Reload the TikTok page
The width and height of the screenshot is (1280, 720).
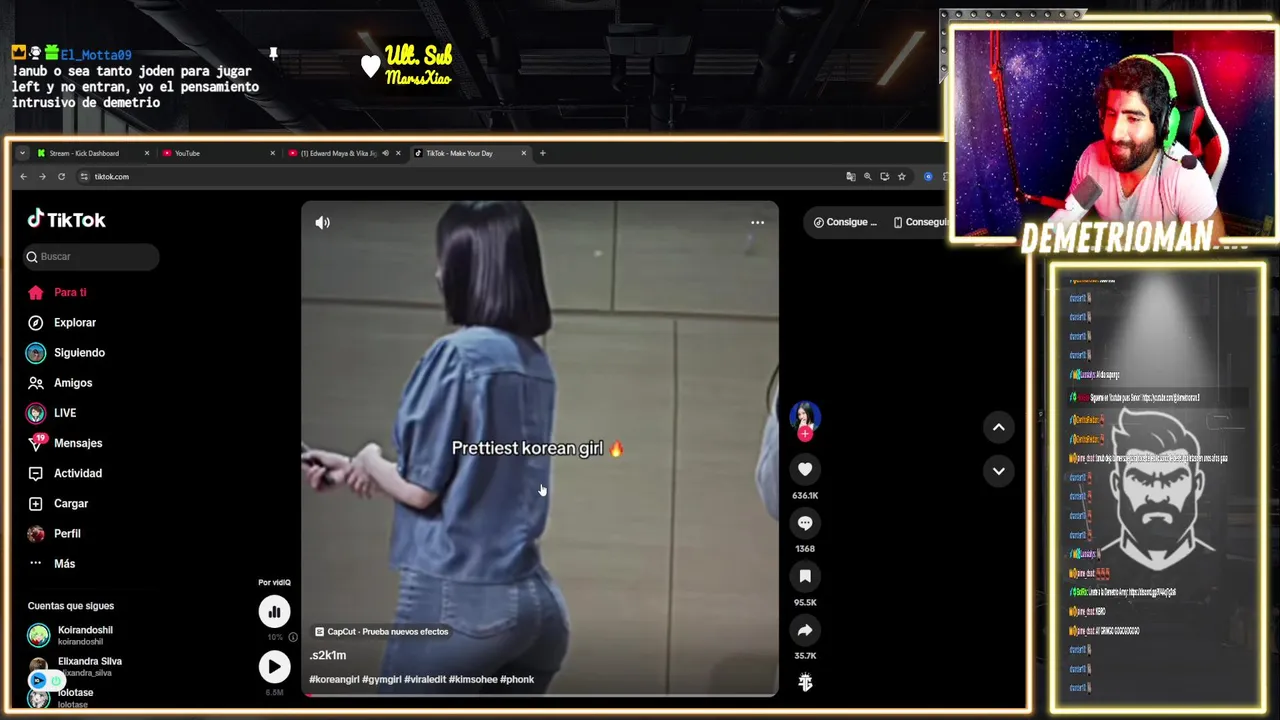point(61,177)
